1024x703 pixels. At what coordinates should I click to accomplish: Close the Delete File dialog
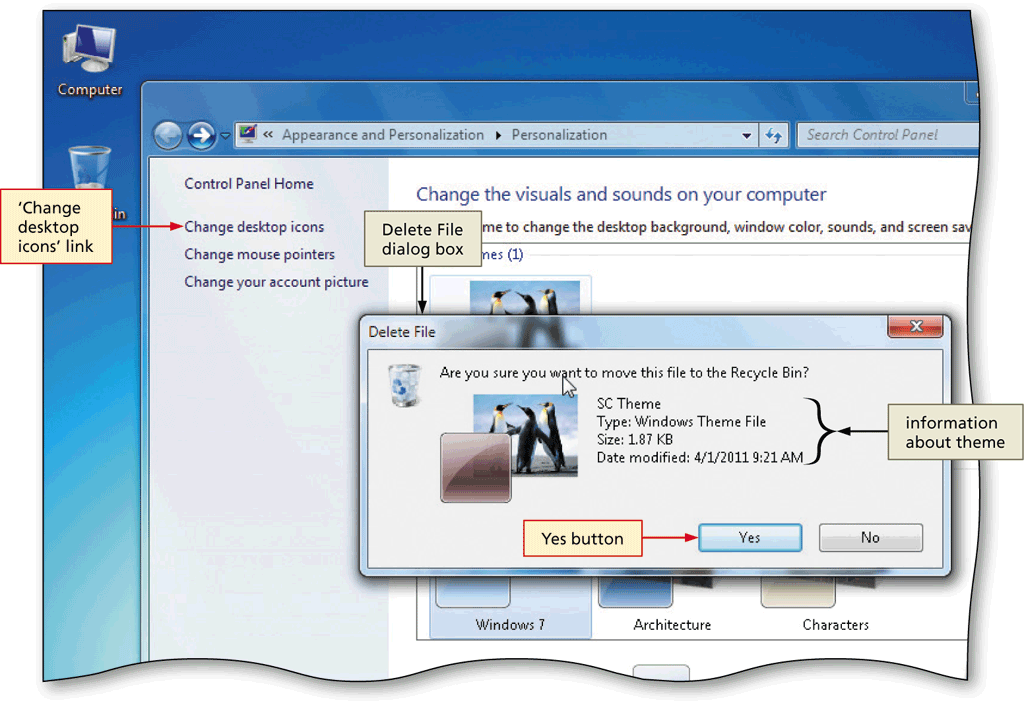(915, 327)
